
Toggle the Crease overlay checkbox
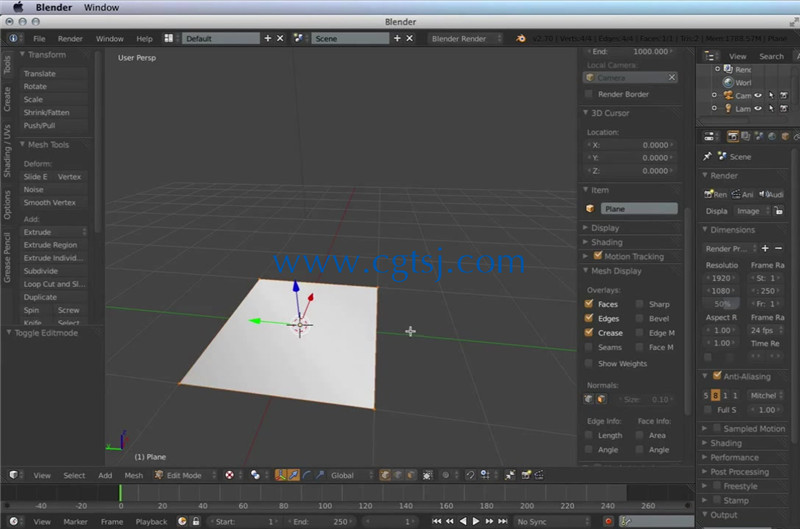click(589, 332)
